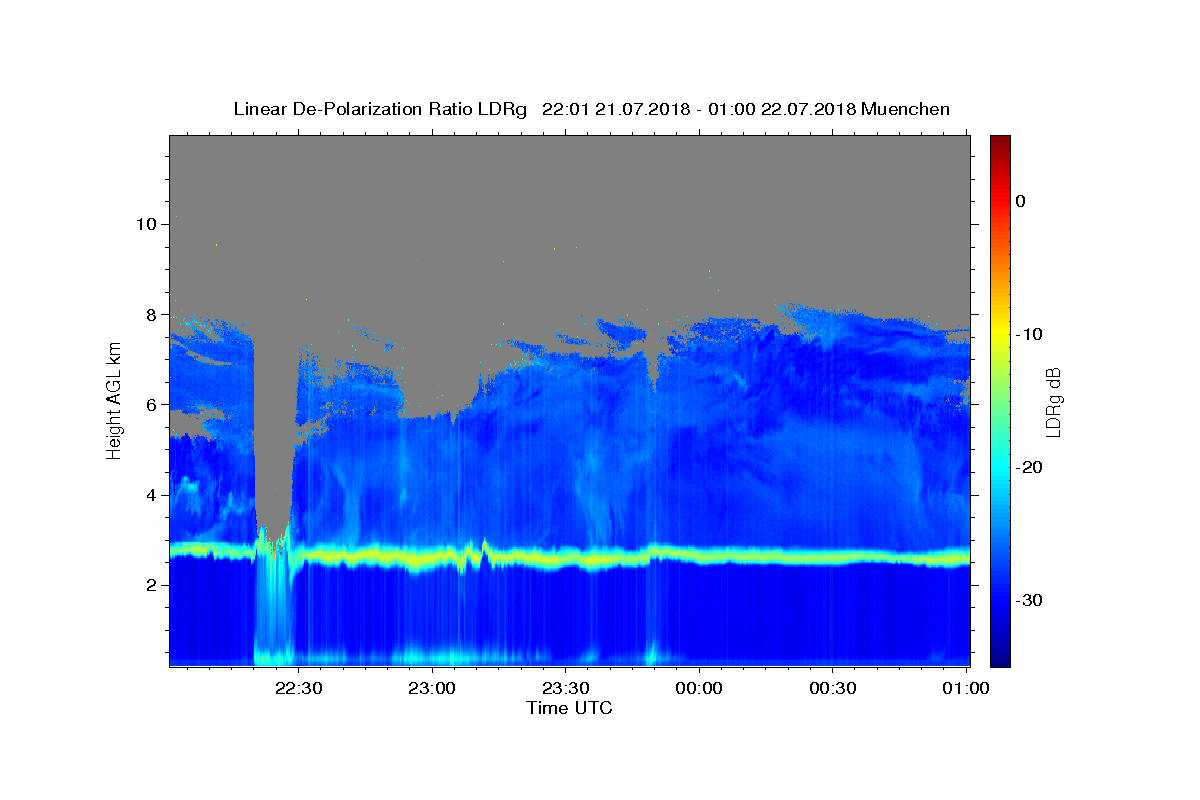The image size is (1200, 800).
Task: Click the '00:00' time axis label
Action: pos(699,688)
